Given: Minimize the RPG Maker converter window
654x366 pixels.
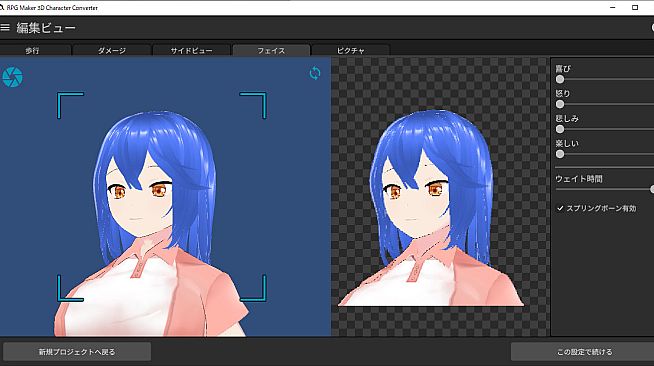Looking at the screenshot, I should tap(613, 8).
